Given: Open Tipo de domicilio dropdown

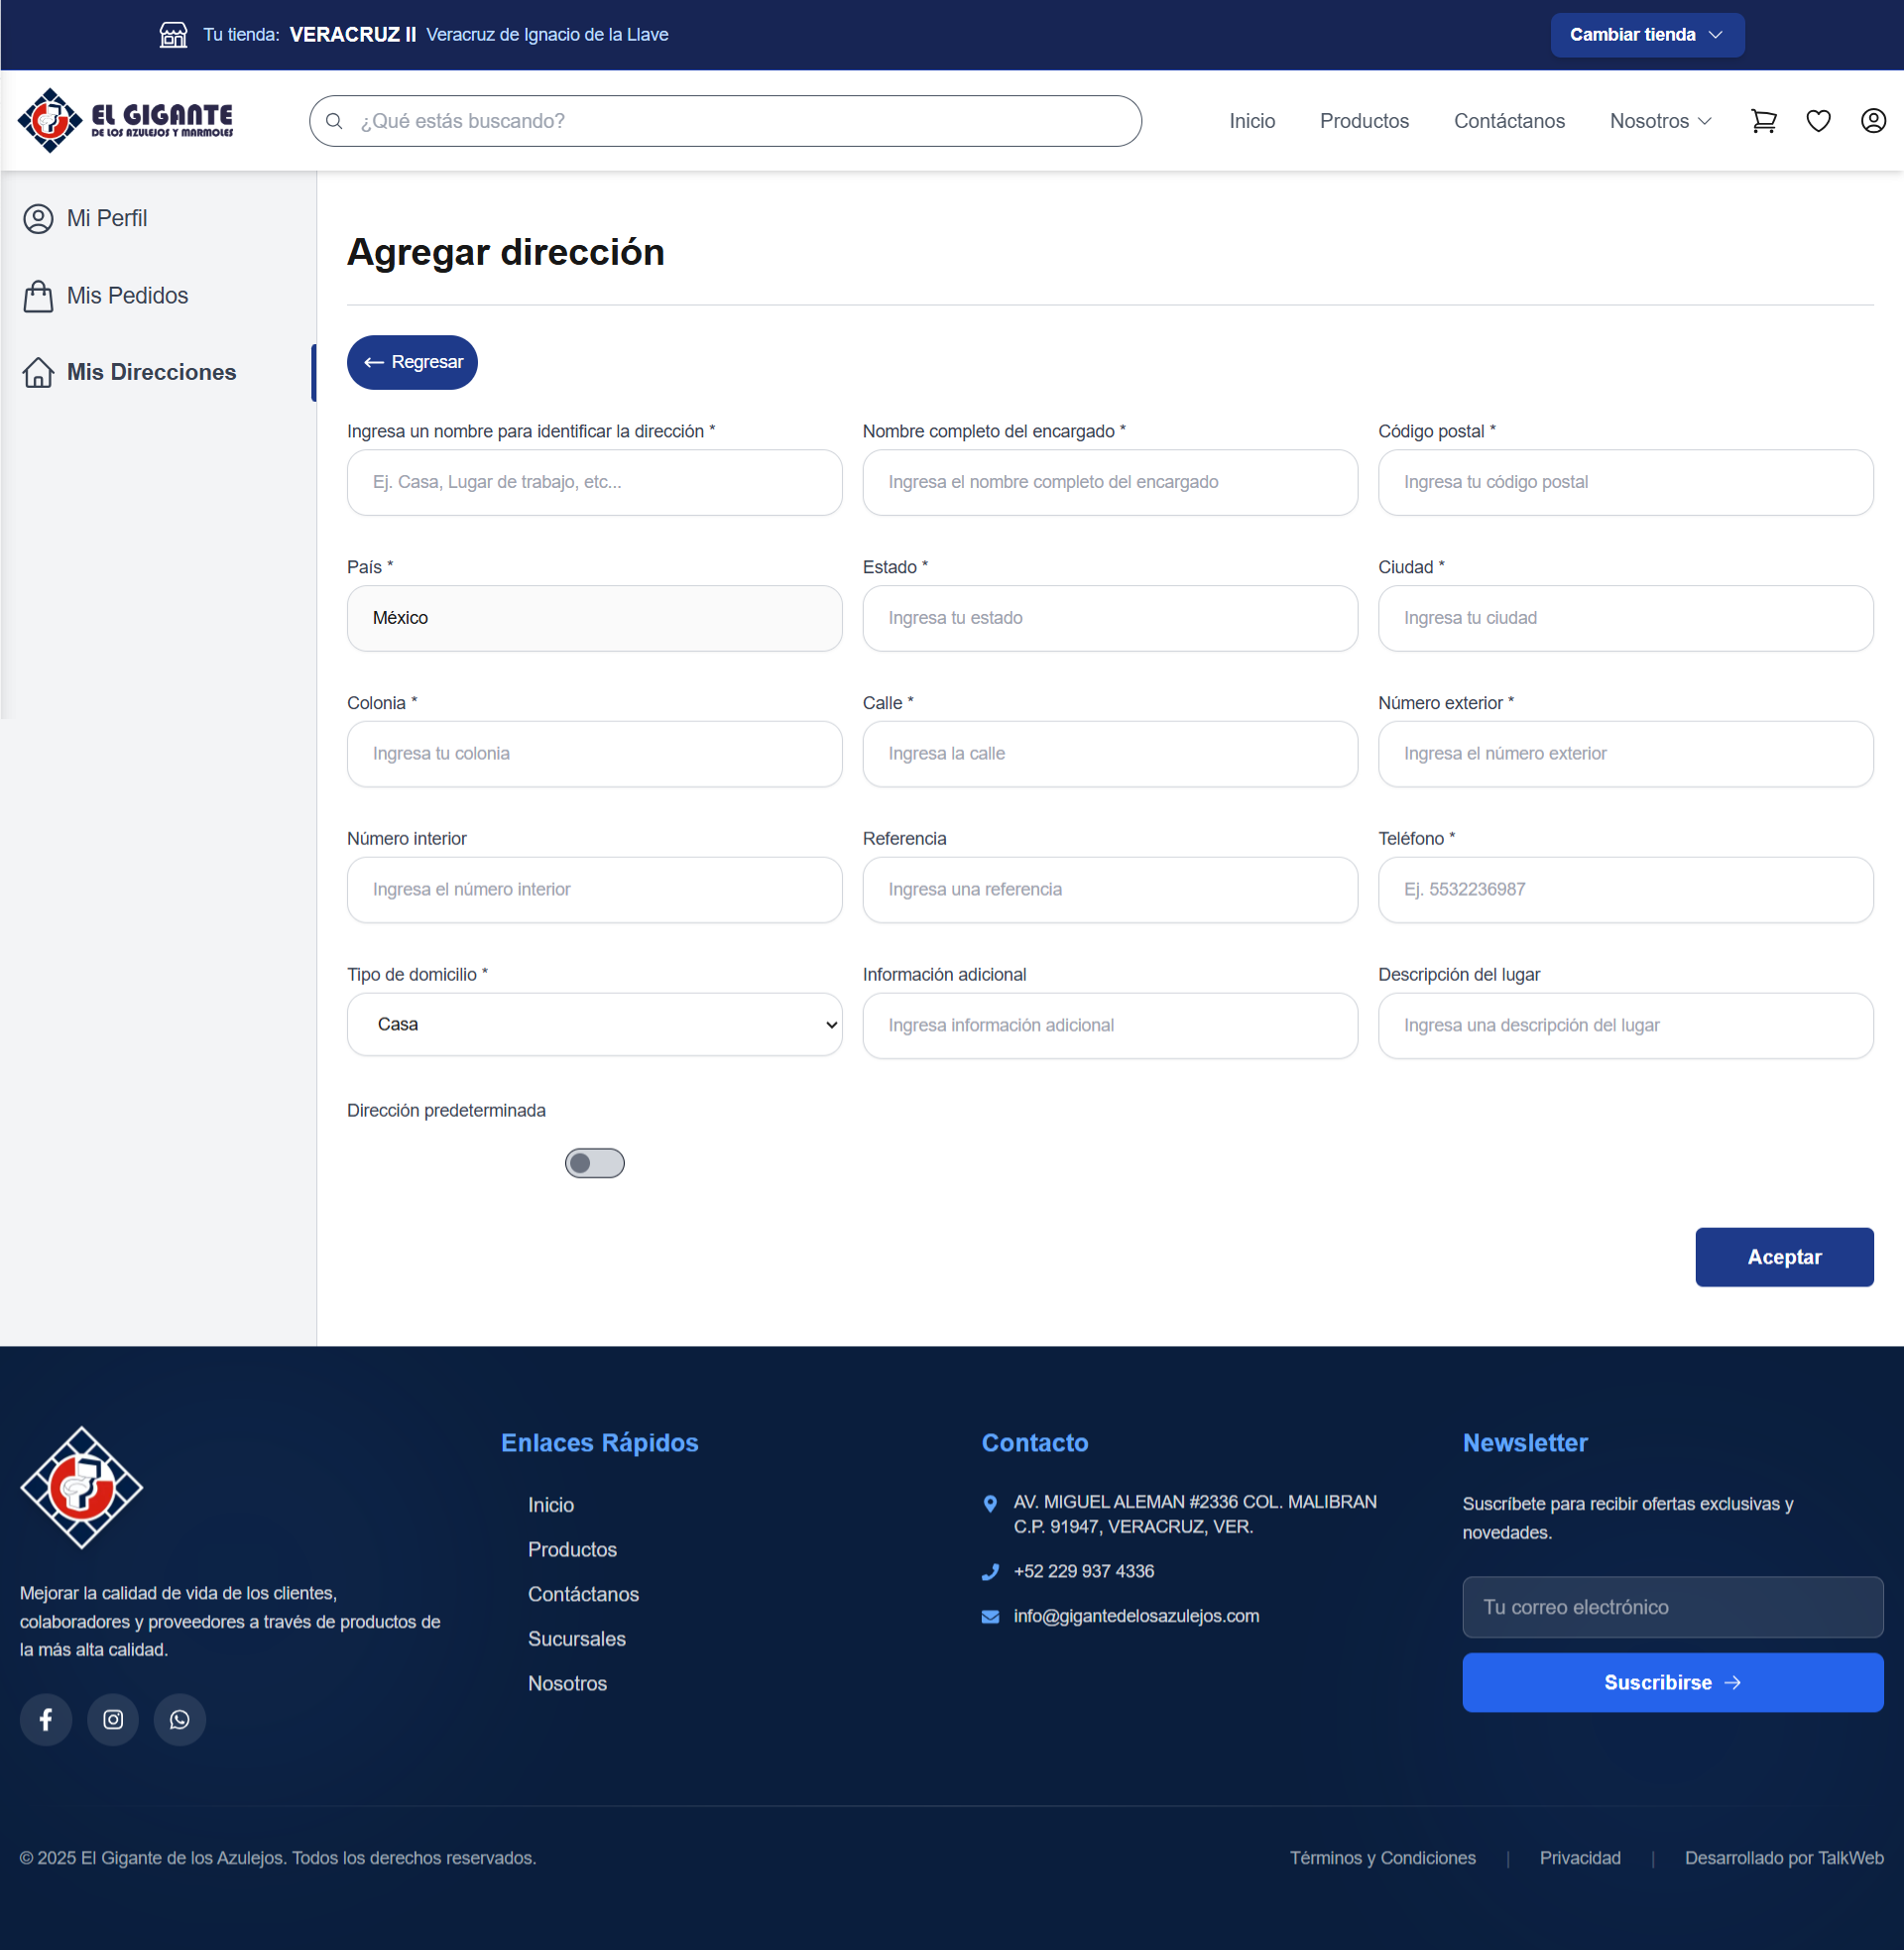Looking at the screenshot, I should coord(594,1024).
